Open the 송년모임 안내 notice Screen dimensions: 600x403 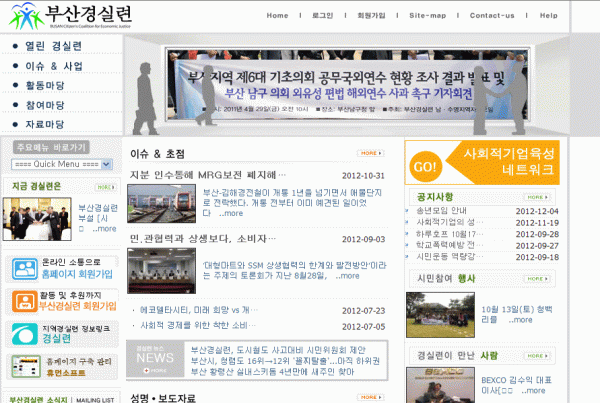pos(442,211)
